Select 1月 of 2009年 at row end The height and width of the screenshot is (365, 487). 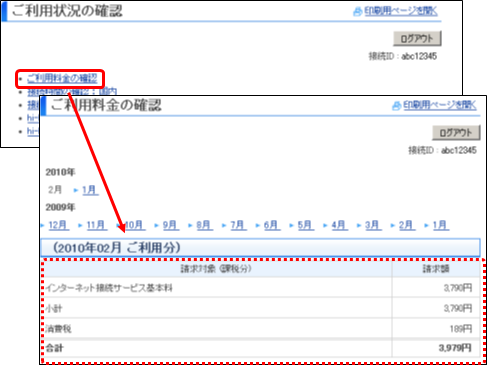point(440,225)
